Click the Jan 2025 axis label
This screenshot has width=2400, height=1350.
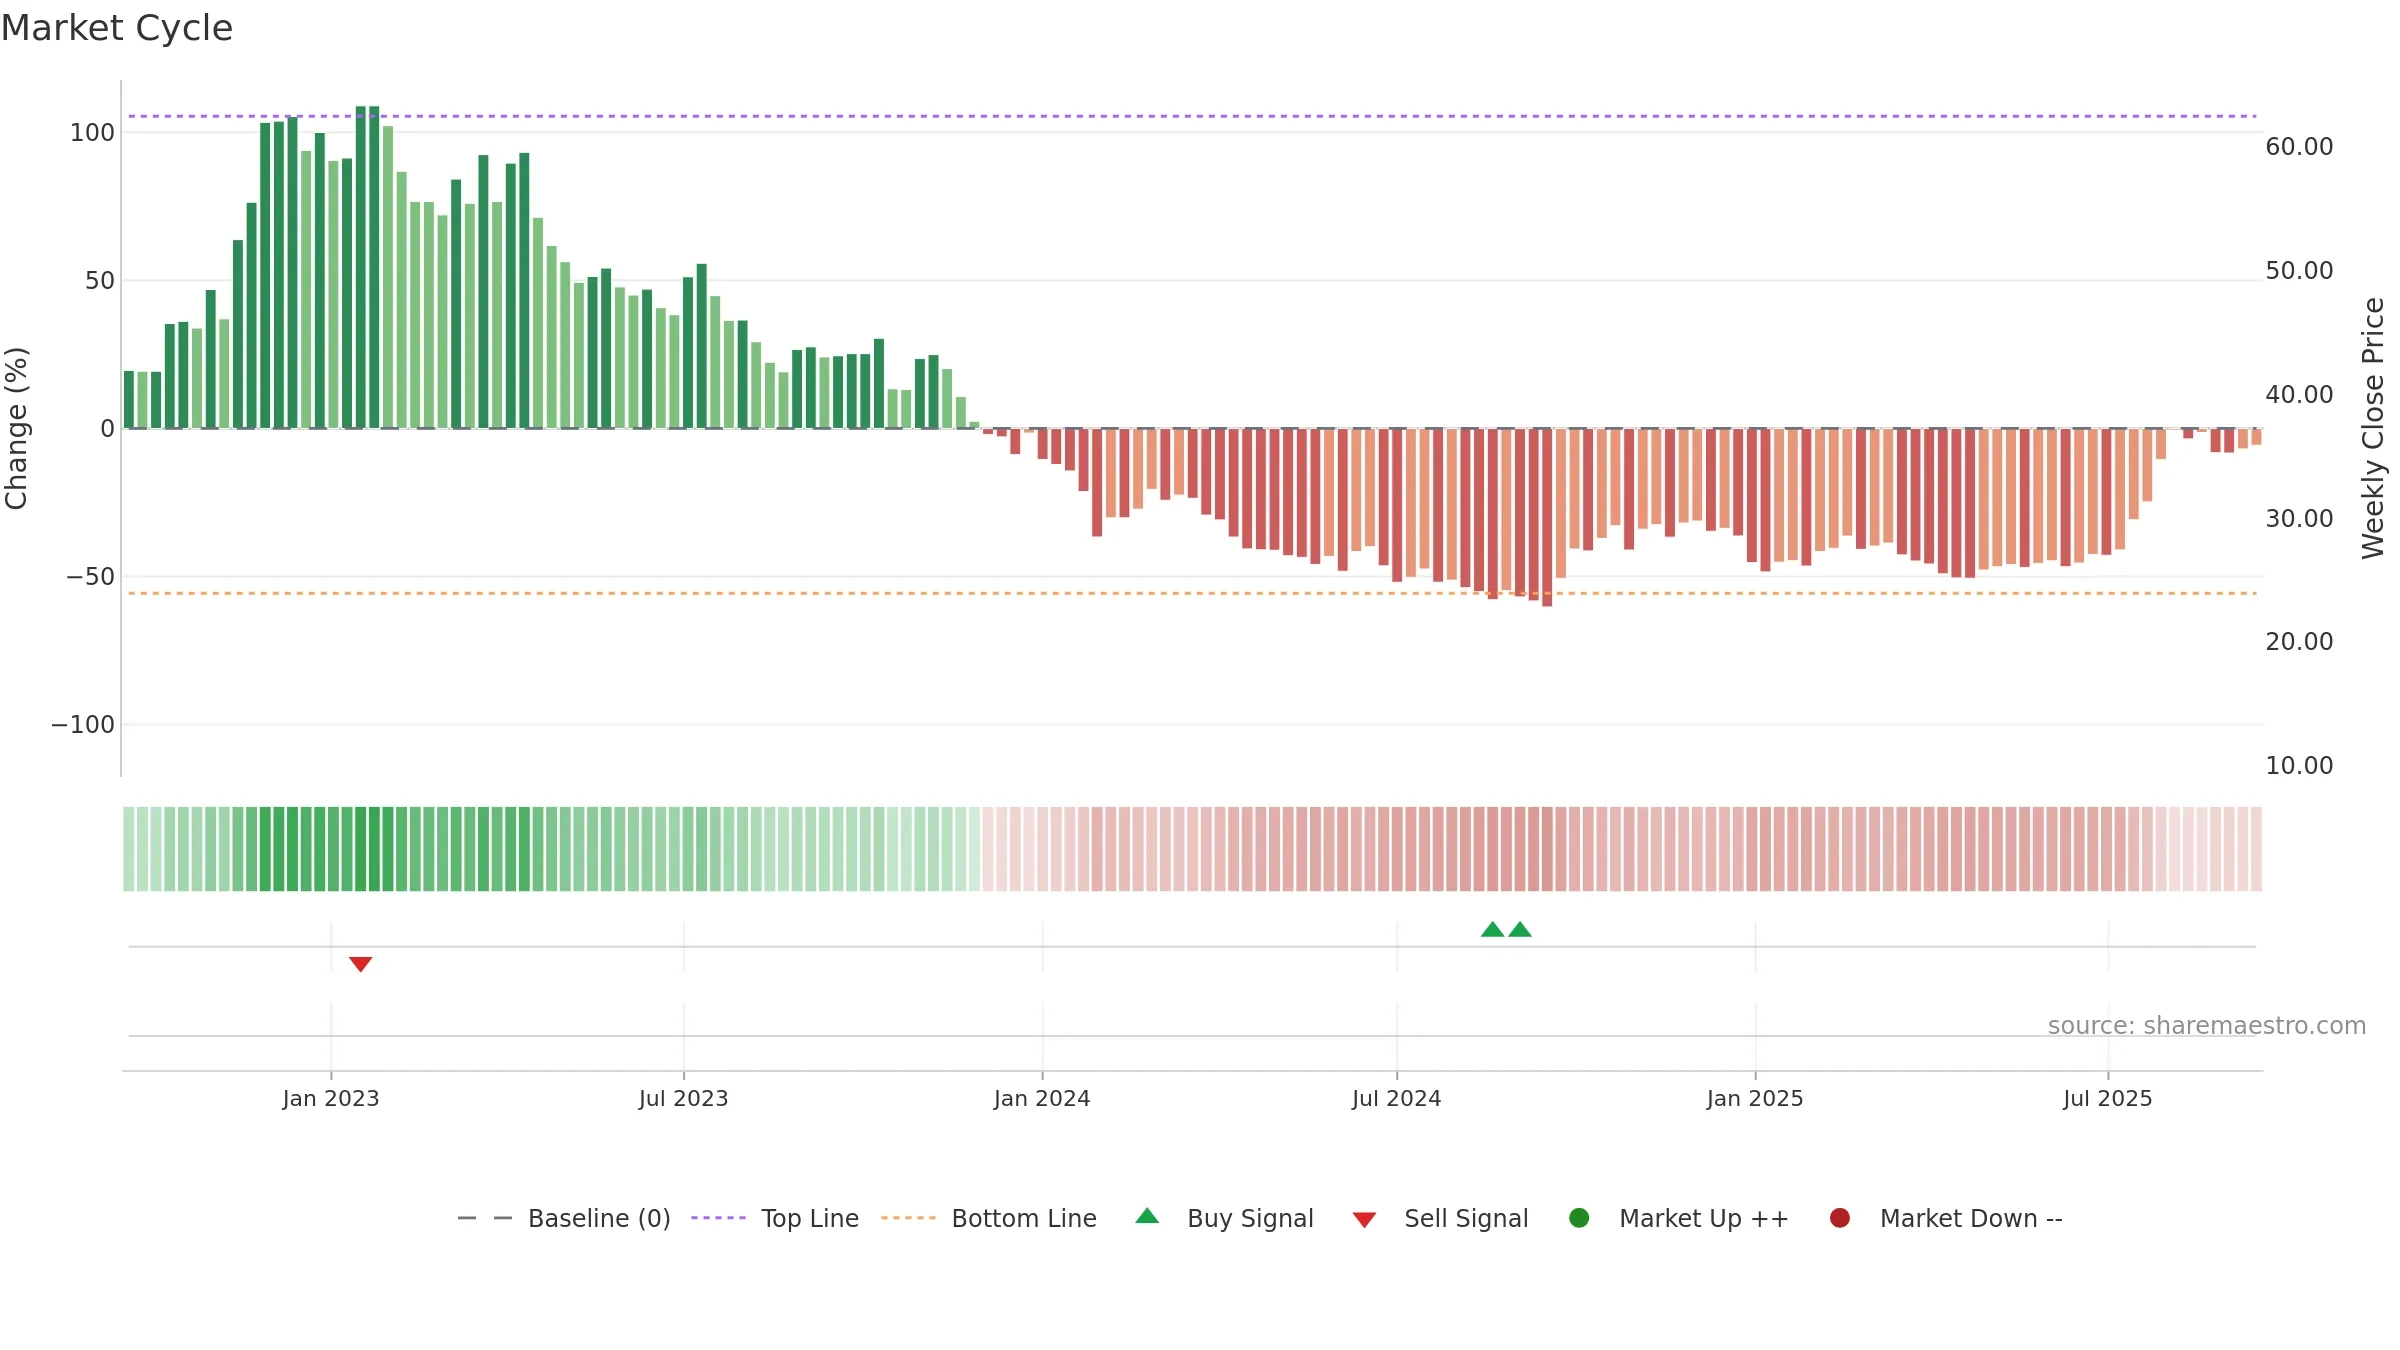[1755, 1098]
